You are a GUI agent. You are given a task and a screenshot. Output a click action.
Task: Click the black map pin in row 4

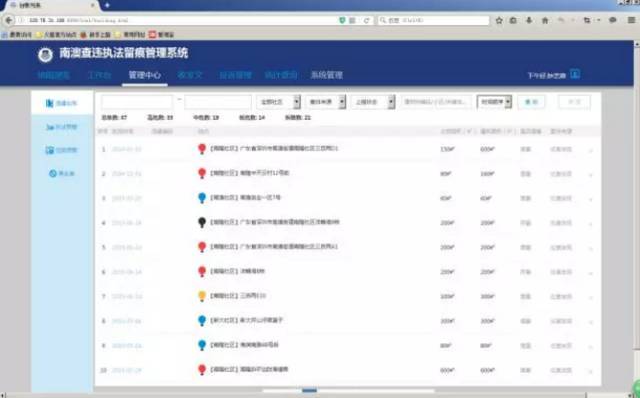pos(202,222)
